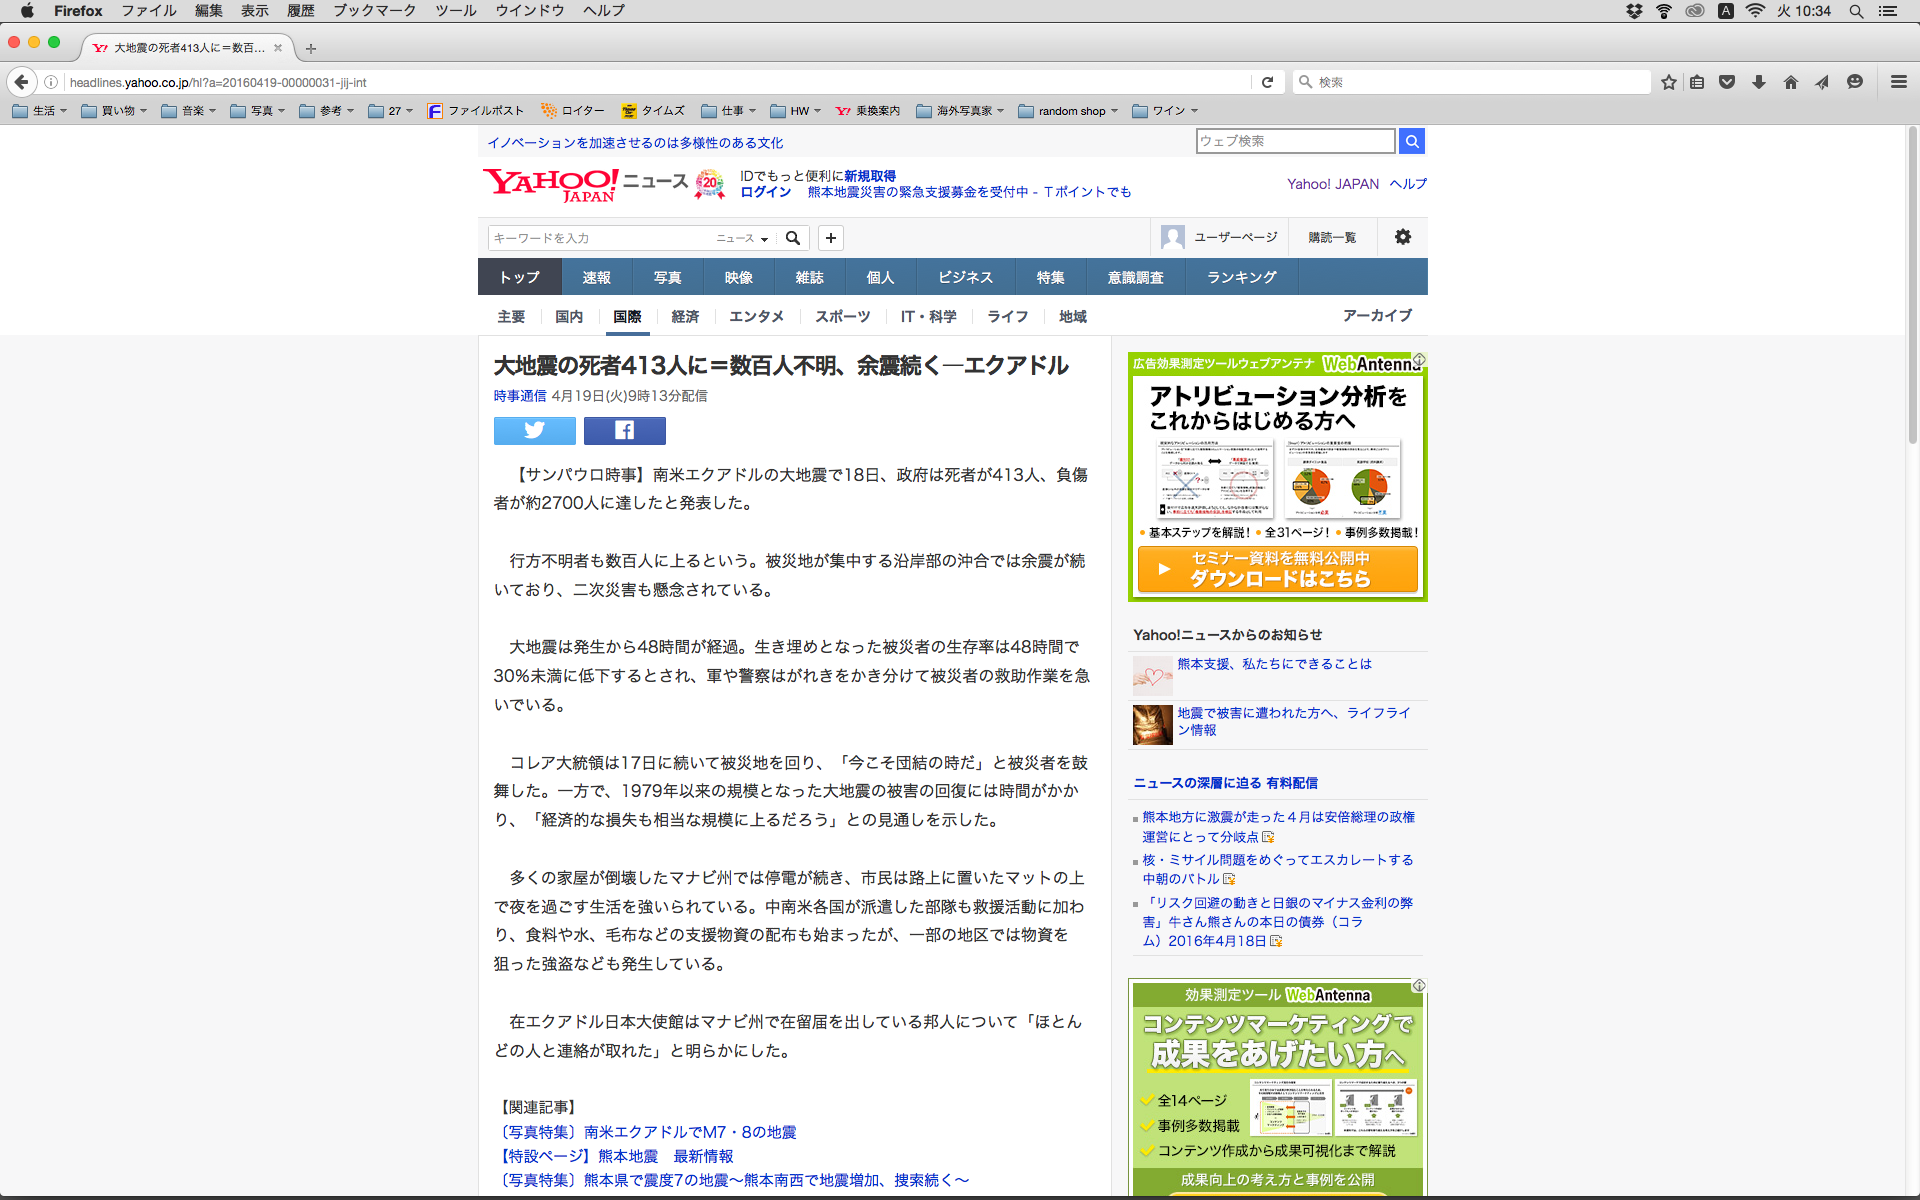Open new browser tab with plus button
This screenshot has height=1200, width=1920.
(311, 48)
